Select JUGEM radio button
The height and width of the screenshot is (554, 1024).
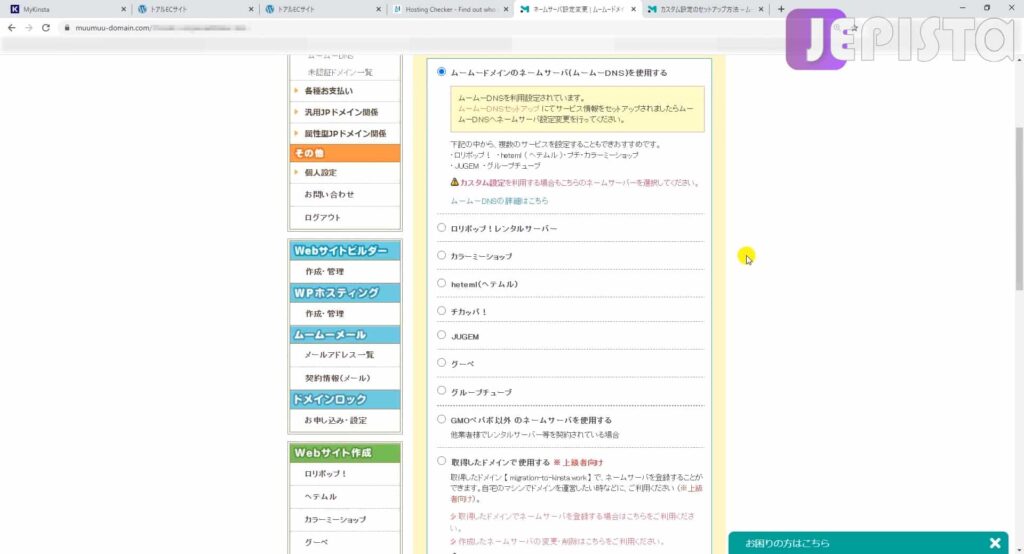pyautogui.click(x=441, y=335)
